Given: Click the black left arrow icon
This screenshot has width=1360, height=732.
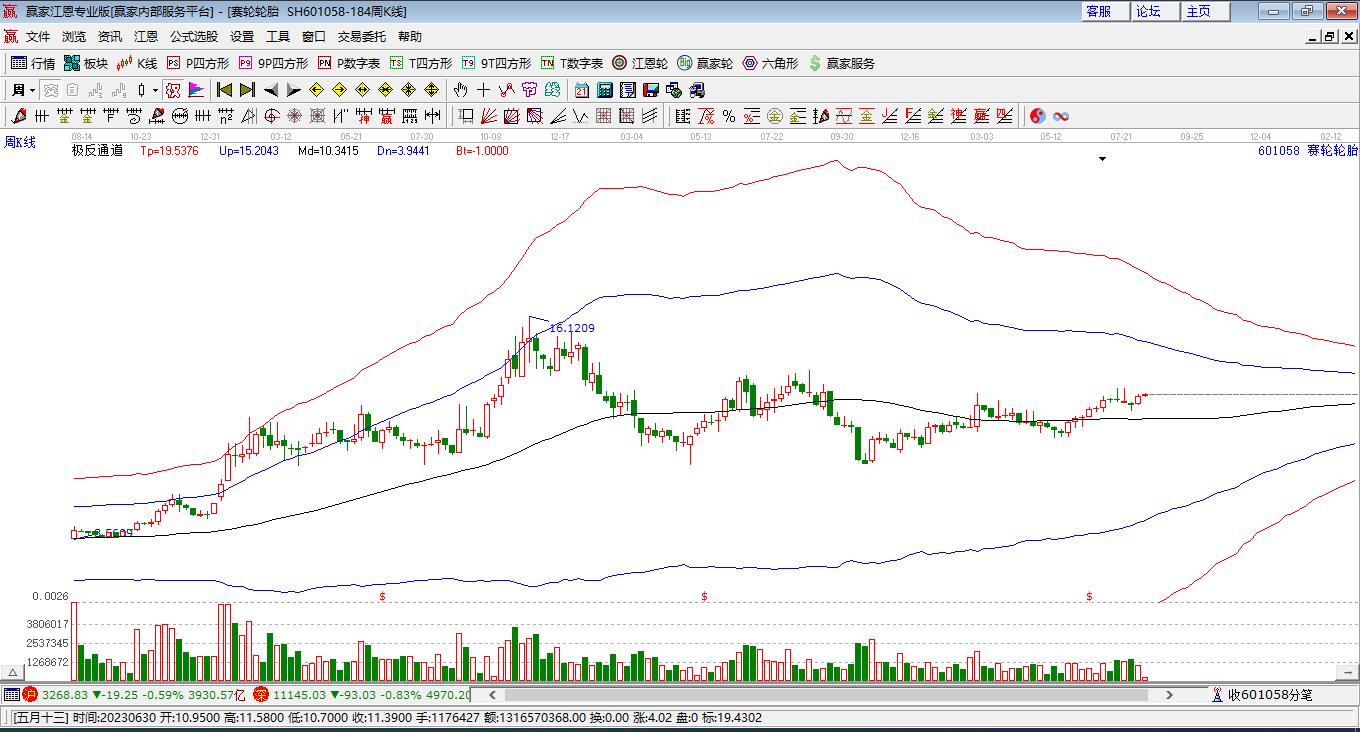Looking at the screenshot, I should coord(270,90).
